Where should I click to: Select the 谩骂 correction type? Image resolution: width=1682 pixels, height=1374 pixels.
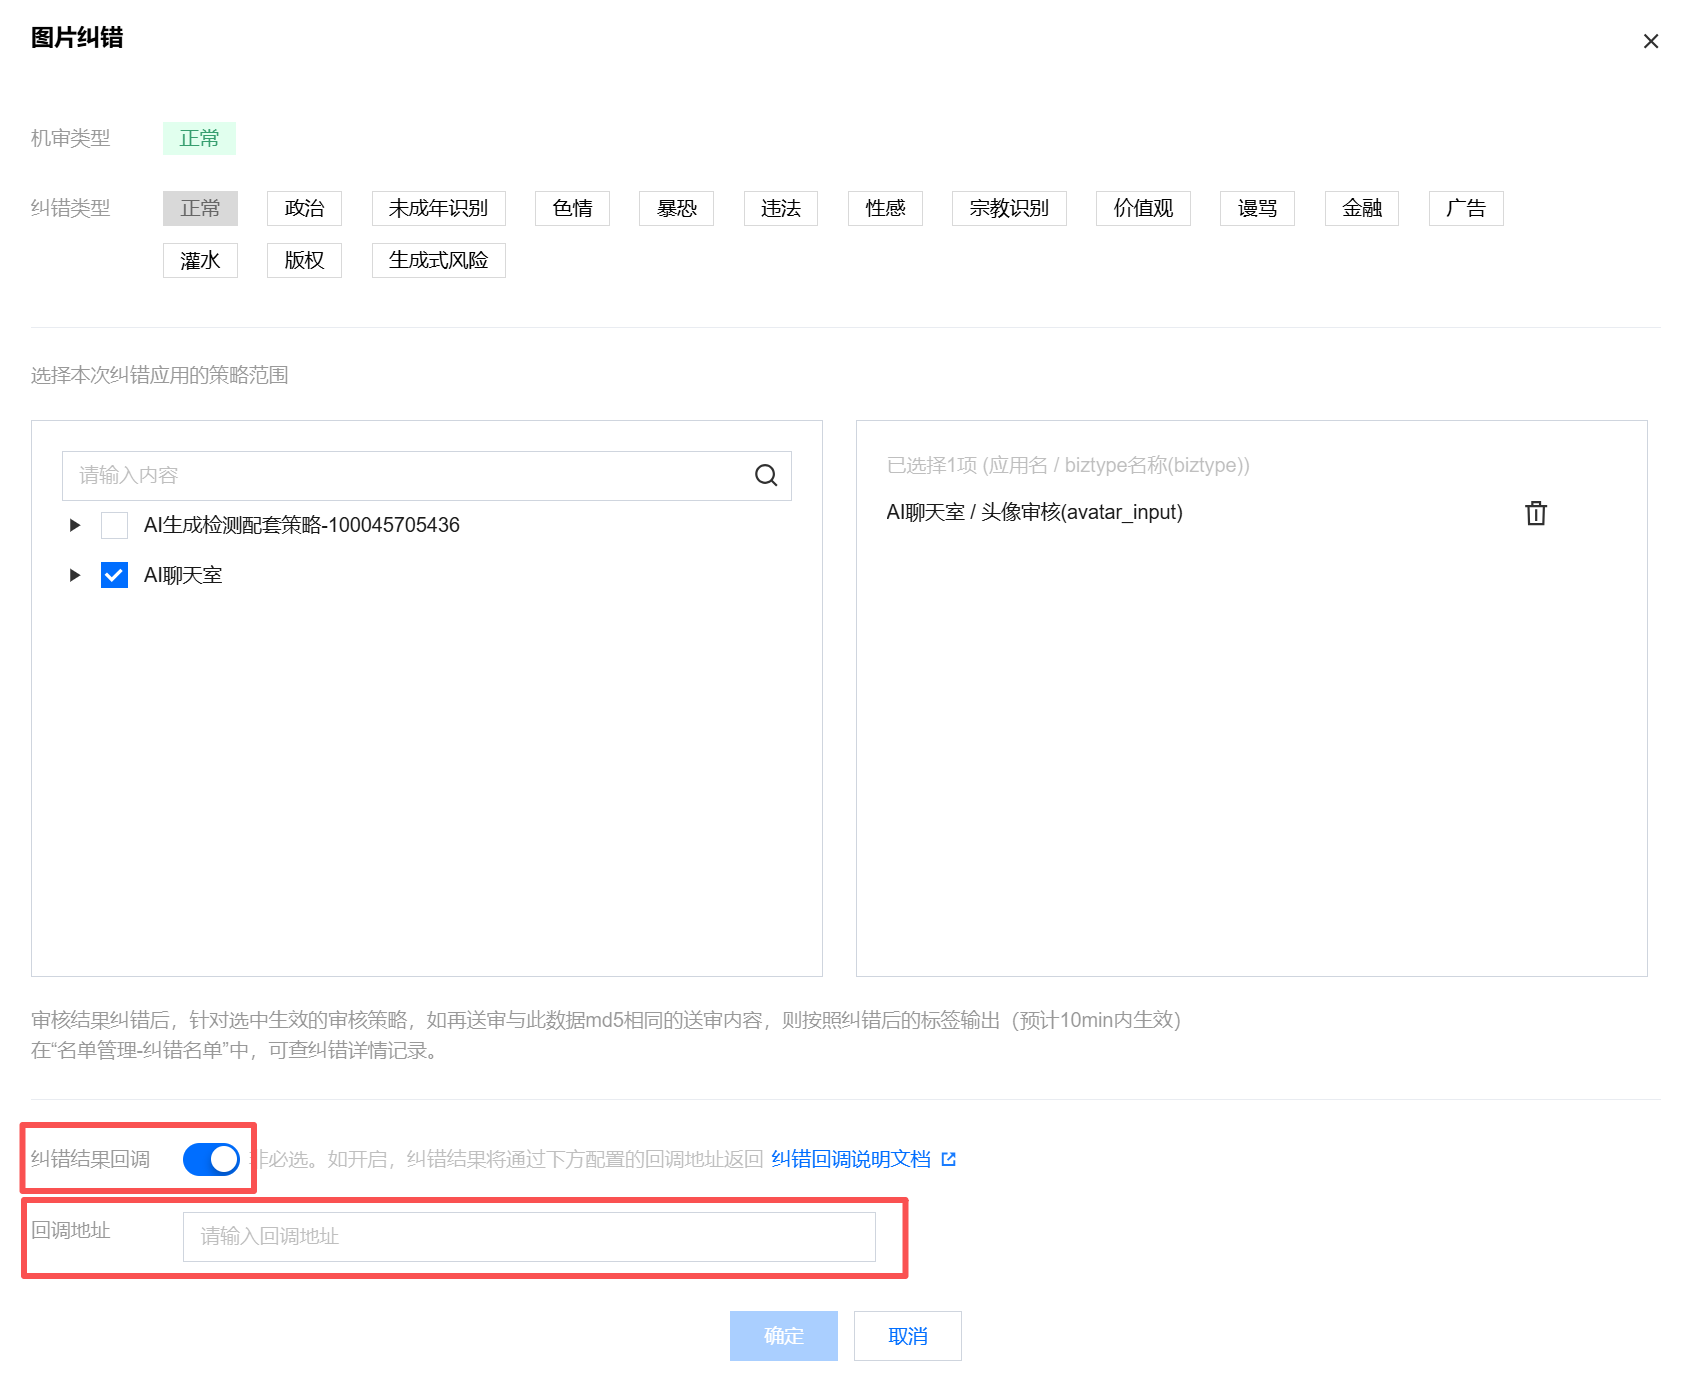point(1257,208)
